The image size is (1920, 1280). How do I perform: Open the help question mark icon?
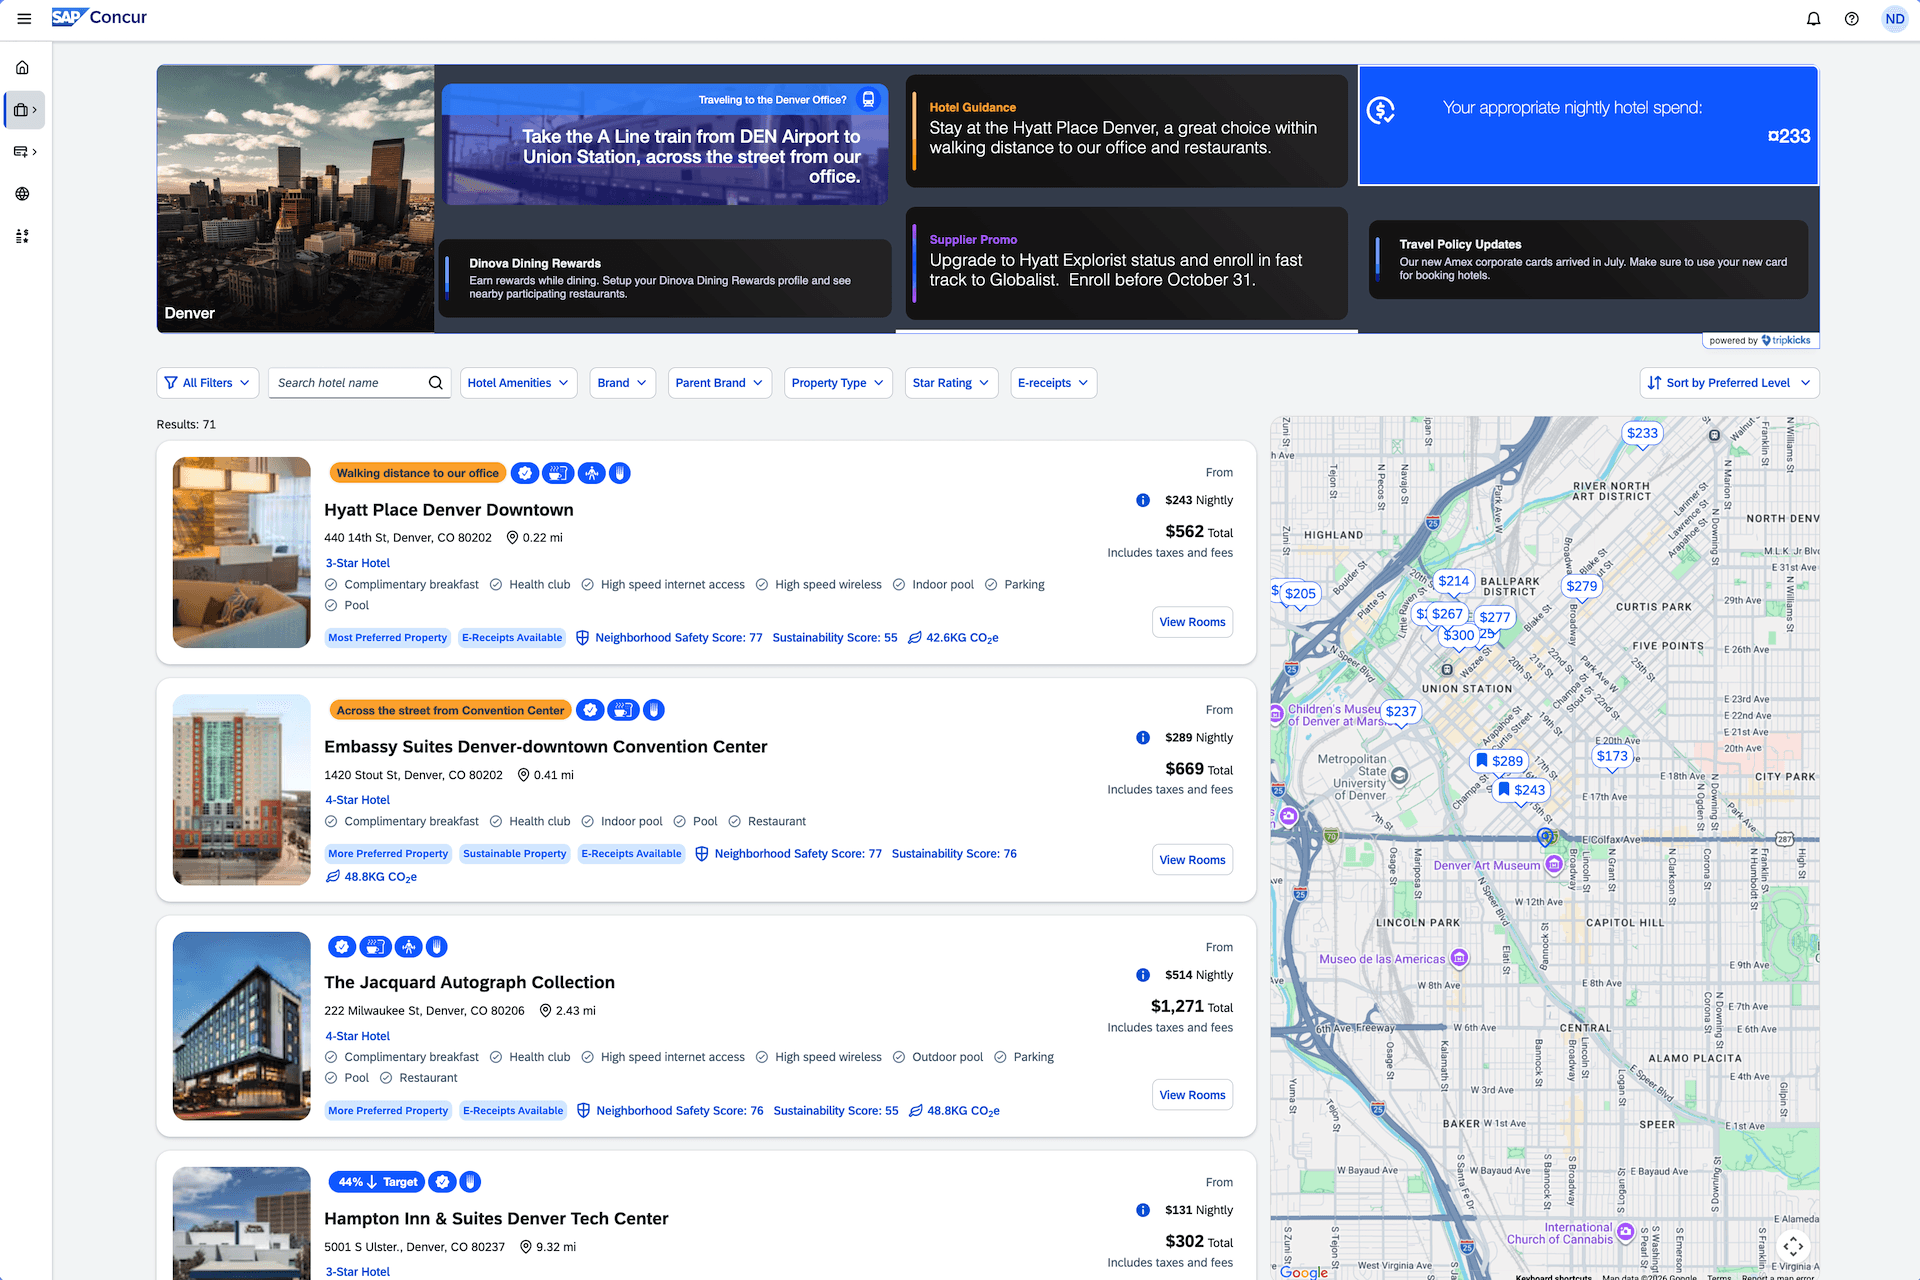point(1851,19)
